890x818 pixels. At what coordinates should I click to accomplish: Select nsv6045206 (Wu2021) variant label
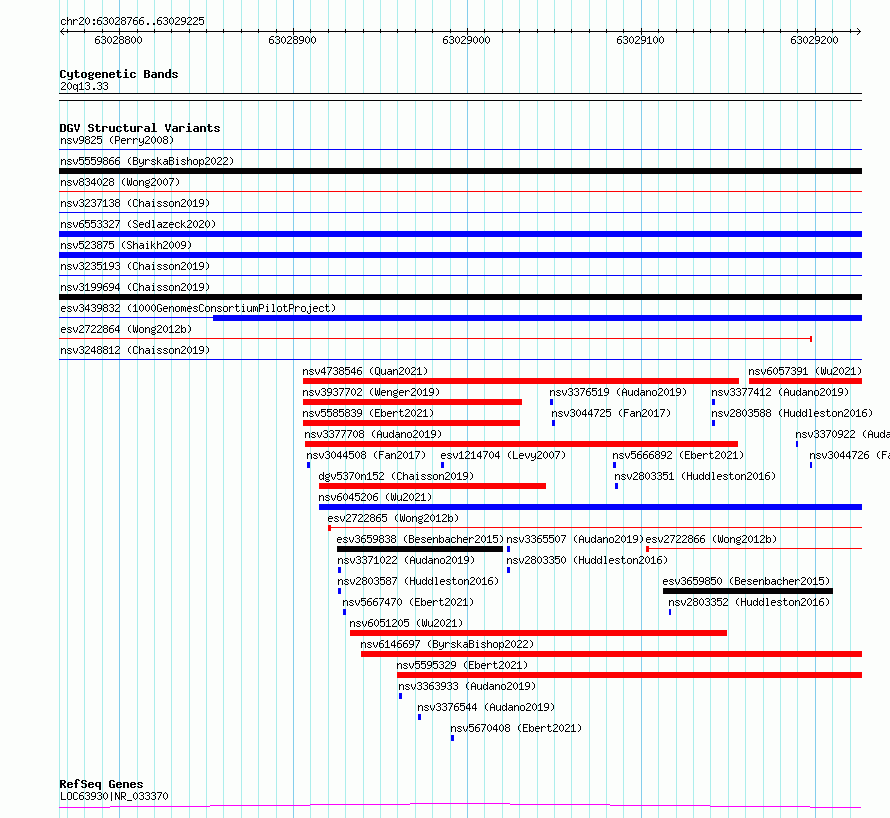tap(375, 497)
